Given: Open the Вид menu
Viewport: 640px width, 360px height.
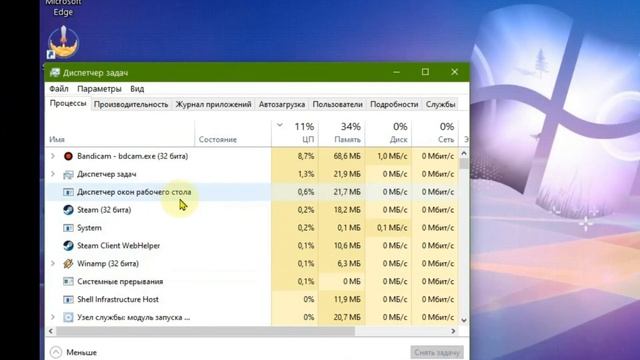Looking at the screenshot, I should point(137,89).
